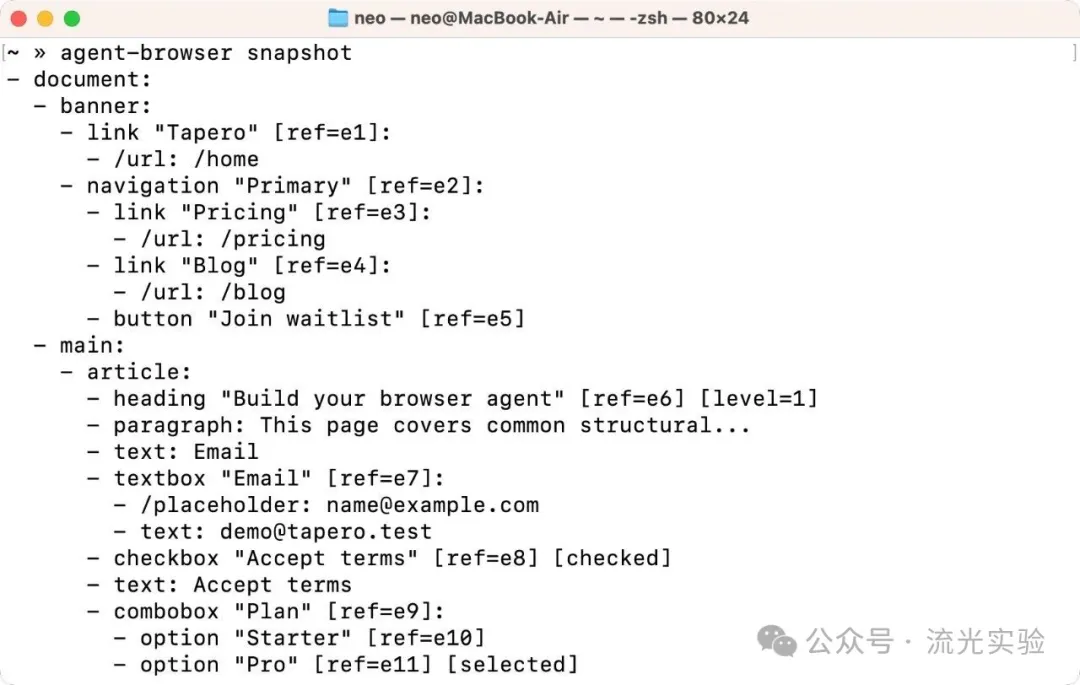The width and height of the screenshot is (1080, 685).
Task: Click the link "Blog" ref=e4 line
Action: pos(239,265)
